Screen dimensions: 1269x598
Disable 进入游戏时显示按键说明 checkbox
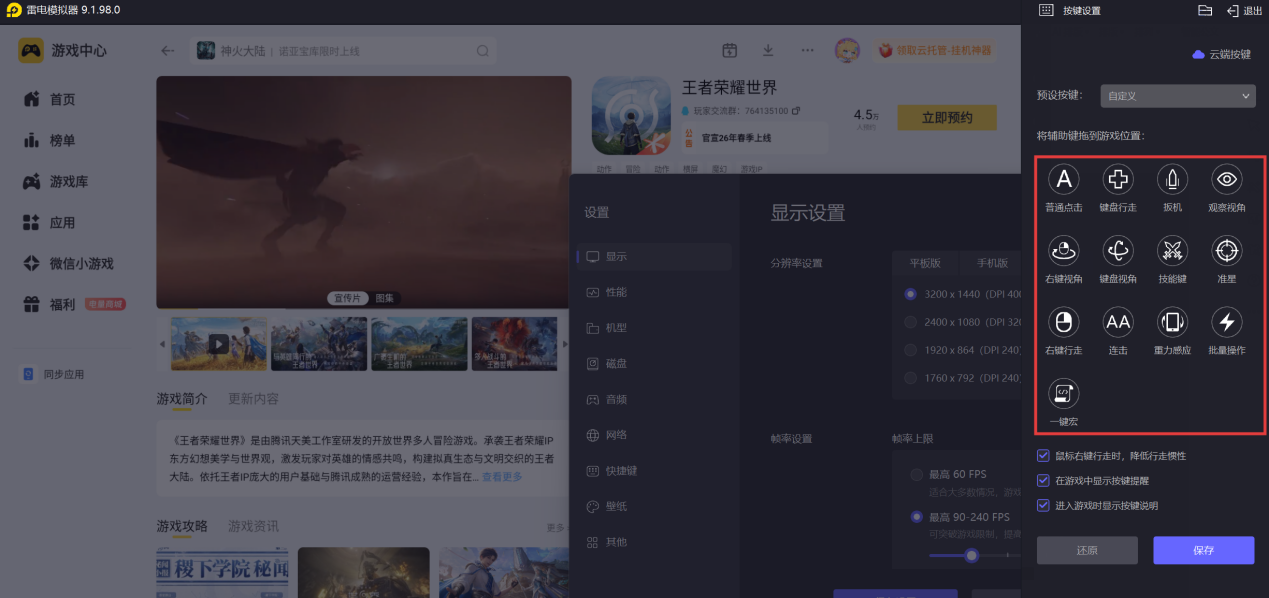point(1043,506)
